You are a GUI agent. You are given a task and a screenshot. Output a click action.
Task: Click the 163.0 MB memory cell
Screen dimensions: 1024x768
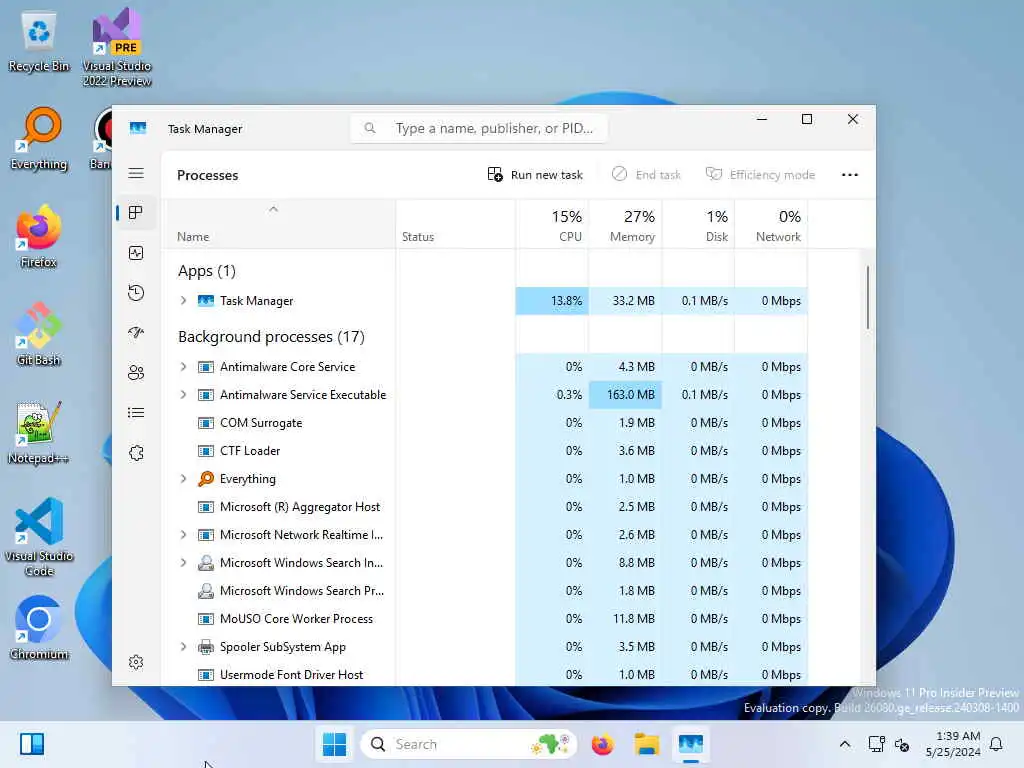coord(626,394)
